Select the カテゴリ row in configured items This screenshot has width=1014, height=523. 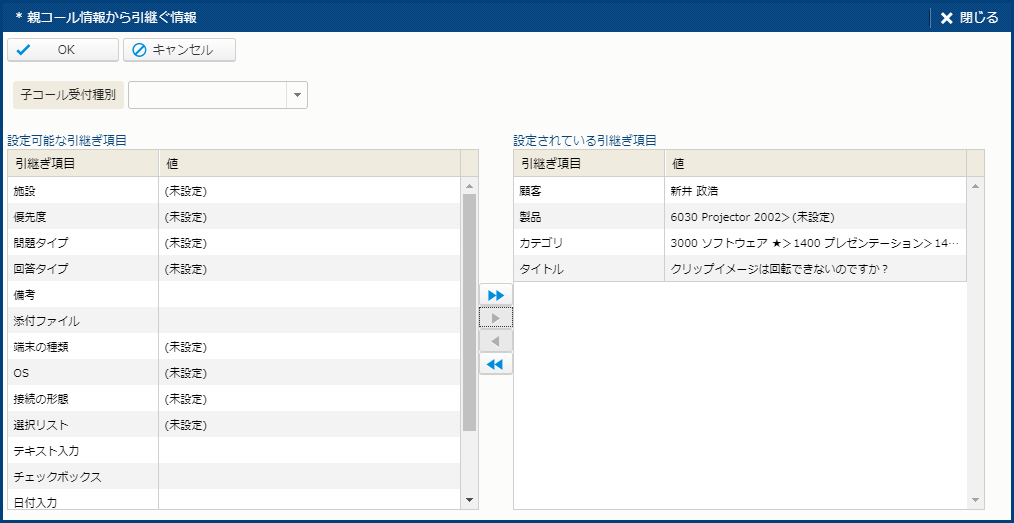tap(588, 243)
